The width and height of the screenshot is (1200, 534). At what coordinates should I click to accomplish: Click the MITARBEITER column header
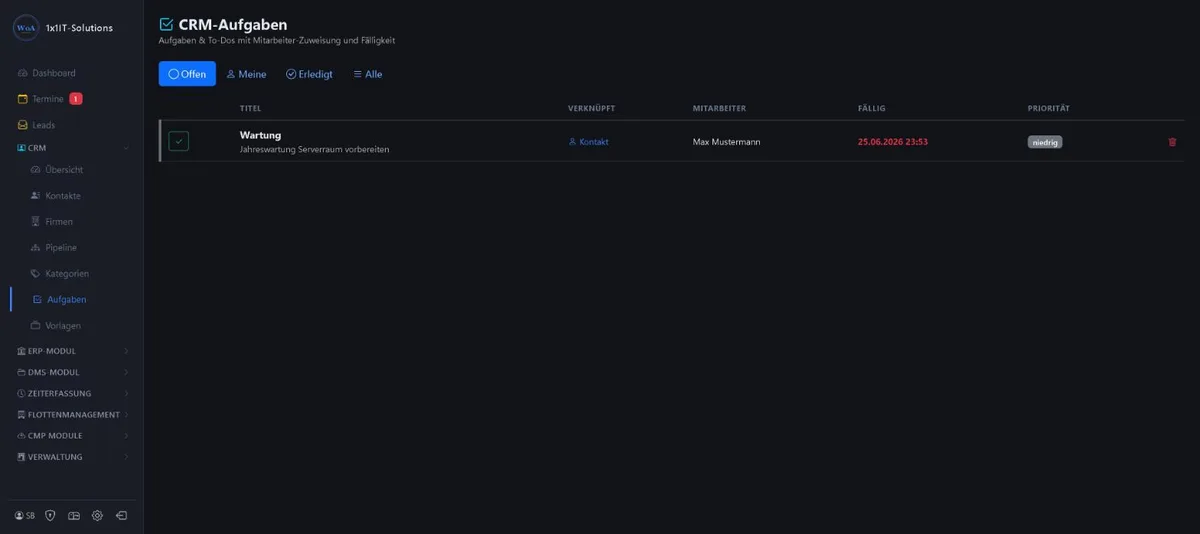coord(719,108)
